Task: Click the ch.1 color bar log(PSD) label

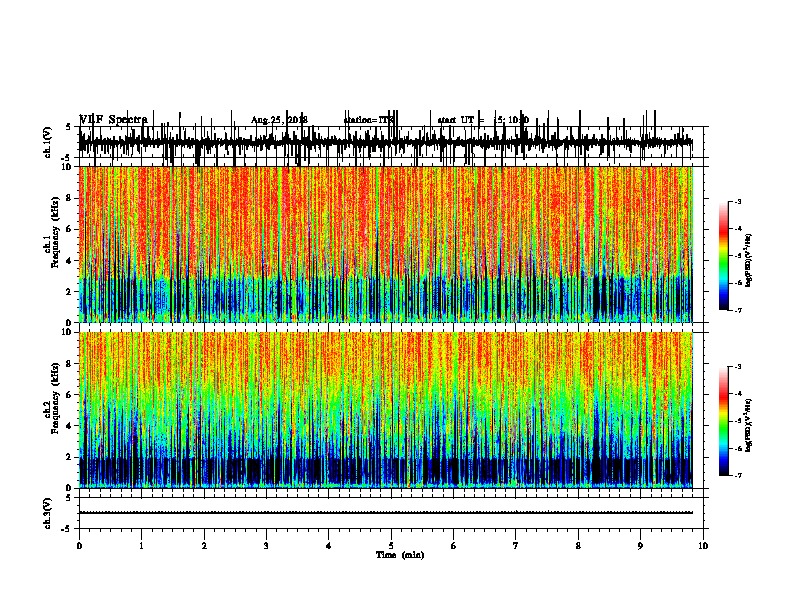Action: tap(749, 260)
